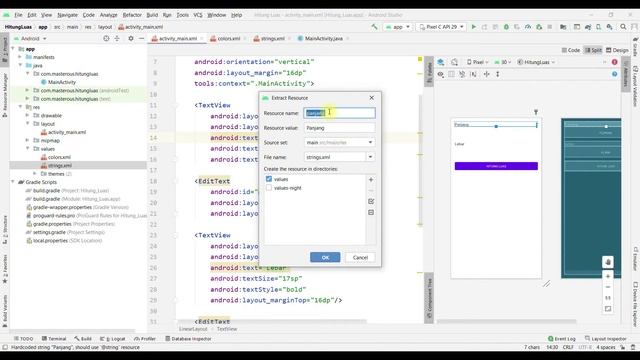The image size is (640, 360).
Task: Collapse all using Project panel arrows icon
Action: [117, 38]
